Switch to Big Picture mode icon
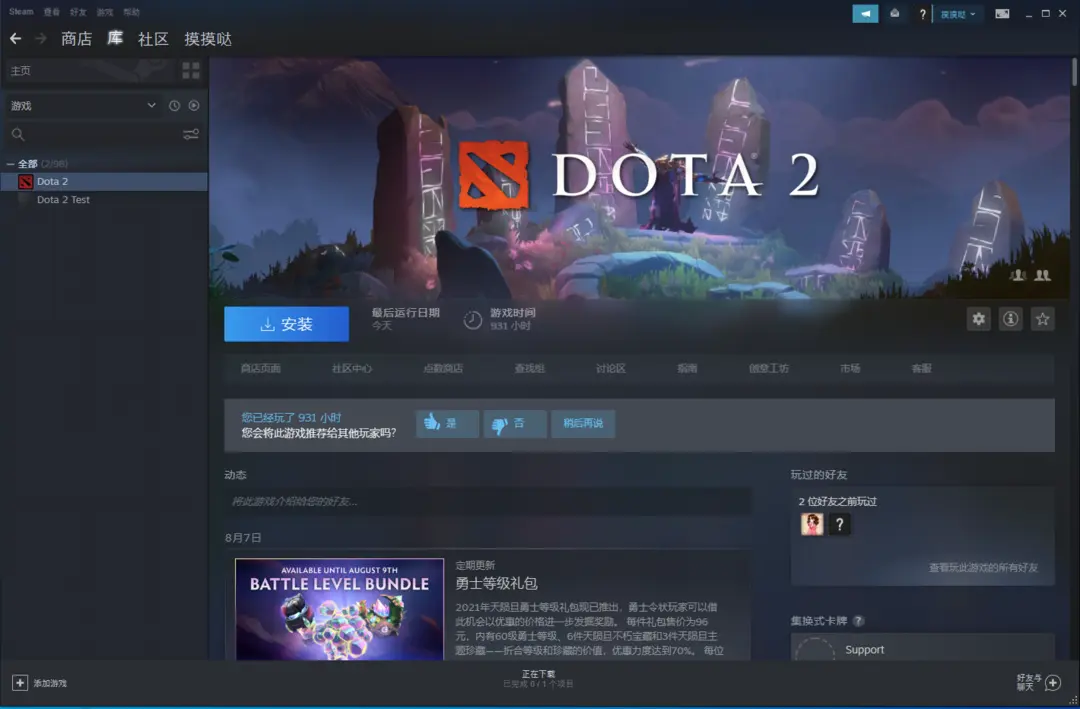 [x=1002, y=14]
